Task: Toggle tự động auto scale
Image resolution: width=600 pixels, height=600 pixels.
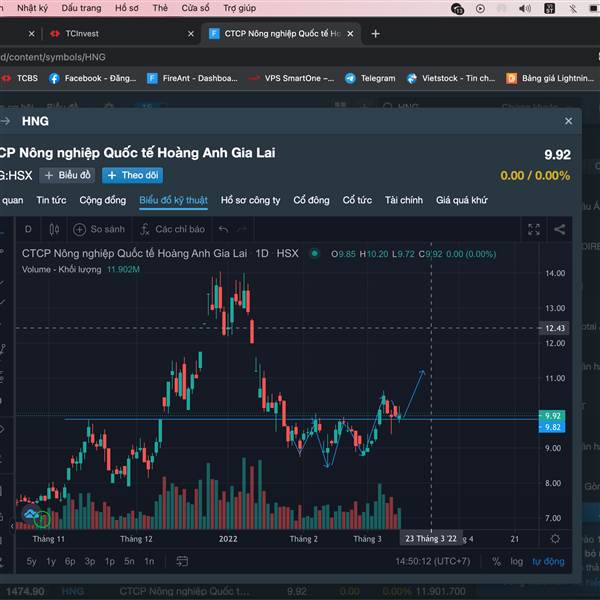Action: (x=548, y=561)
